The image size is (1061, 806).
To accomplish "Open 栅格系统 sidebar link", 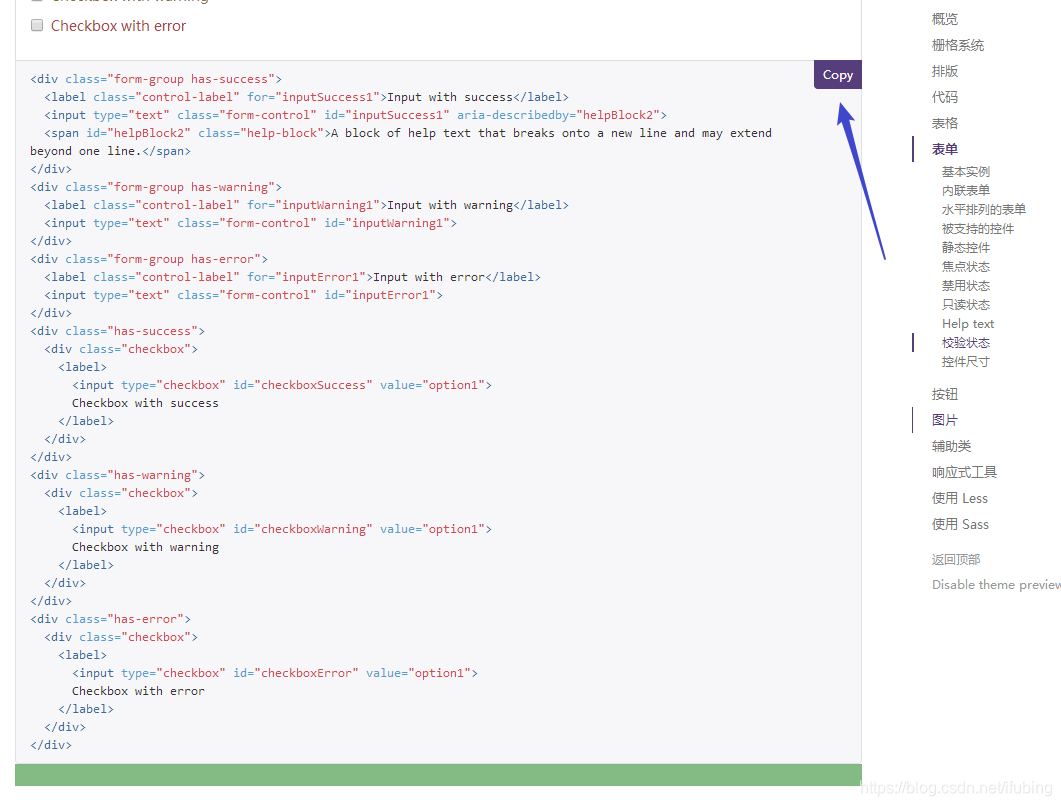I will 957,45.
